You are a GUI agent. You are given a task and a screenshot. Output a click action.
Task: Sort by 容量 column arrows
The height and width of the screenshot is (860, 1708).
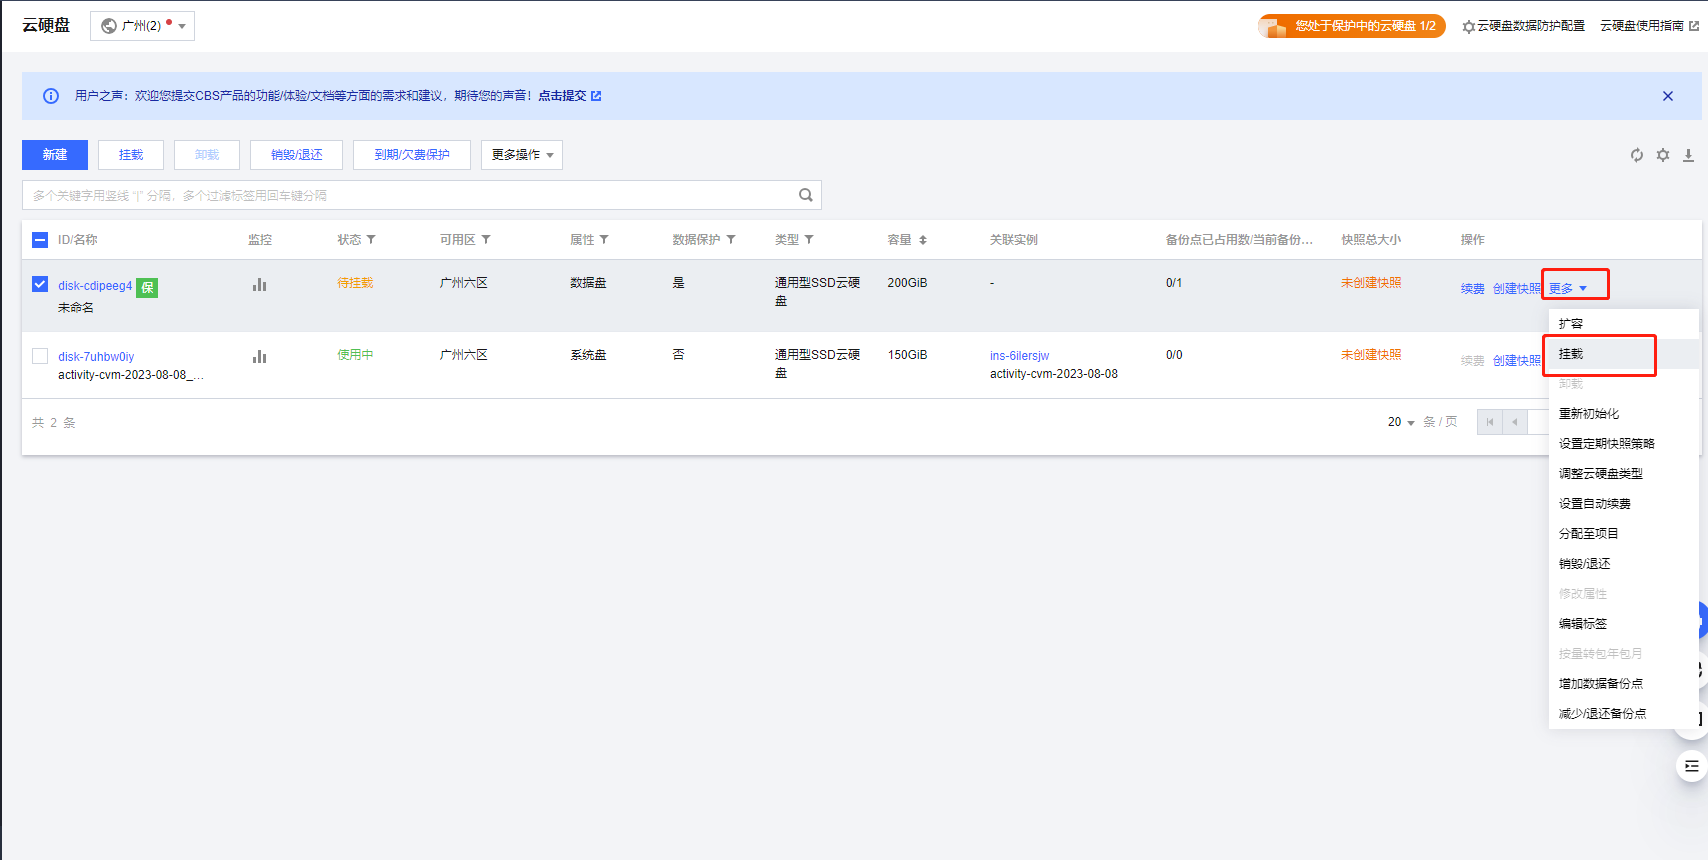point(923,240)
